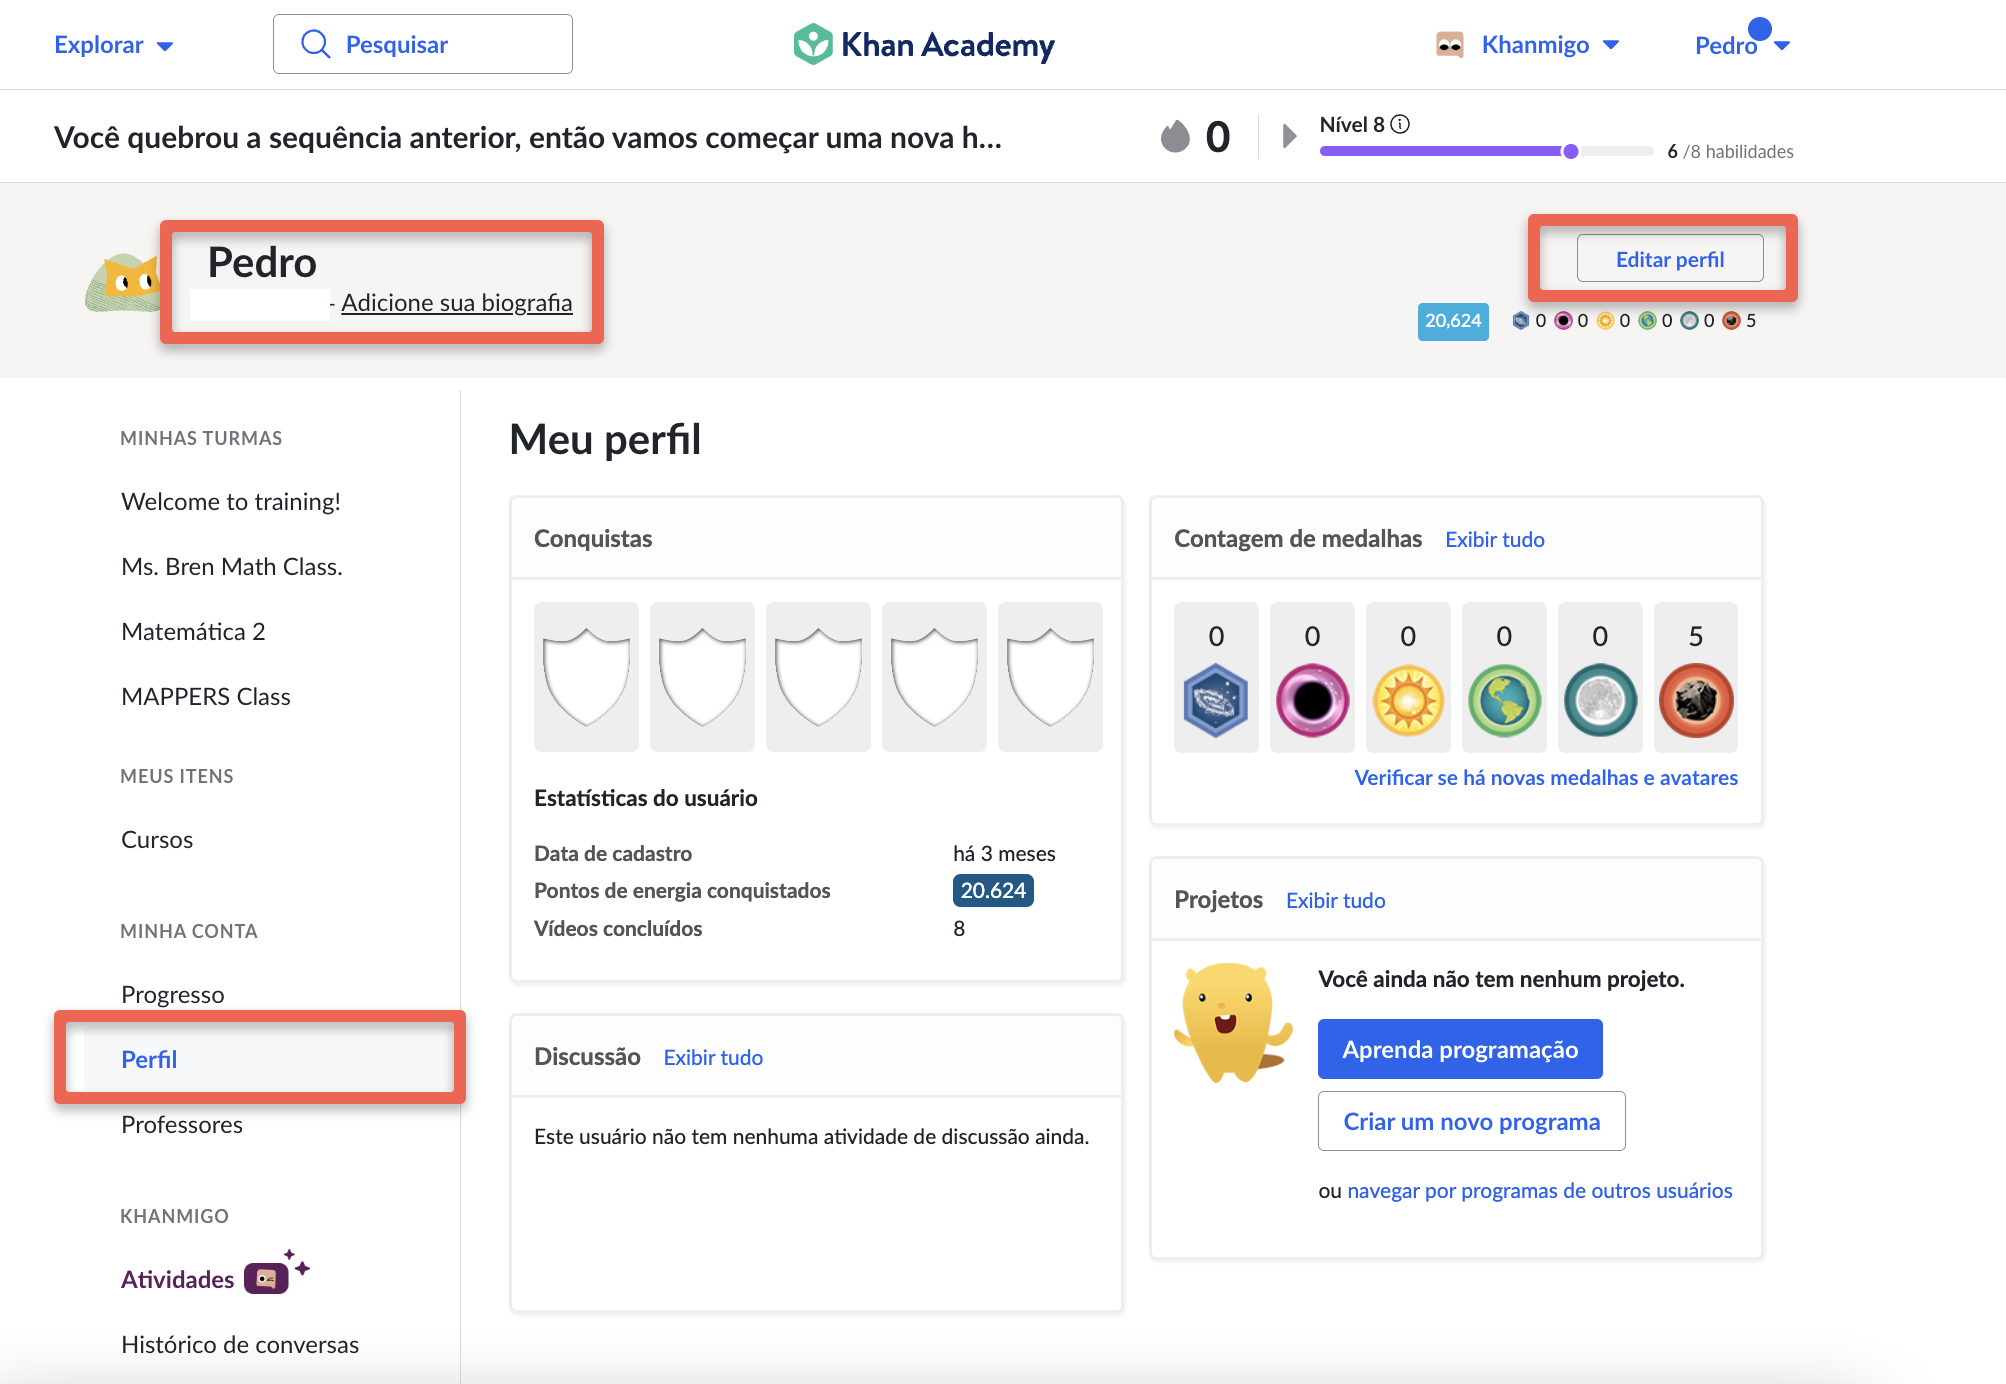2006x1384 pixels.
Task: Open MAPPERS Class in sidebar
Action: 206,696
